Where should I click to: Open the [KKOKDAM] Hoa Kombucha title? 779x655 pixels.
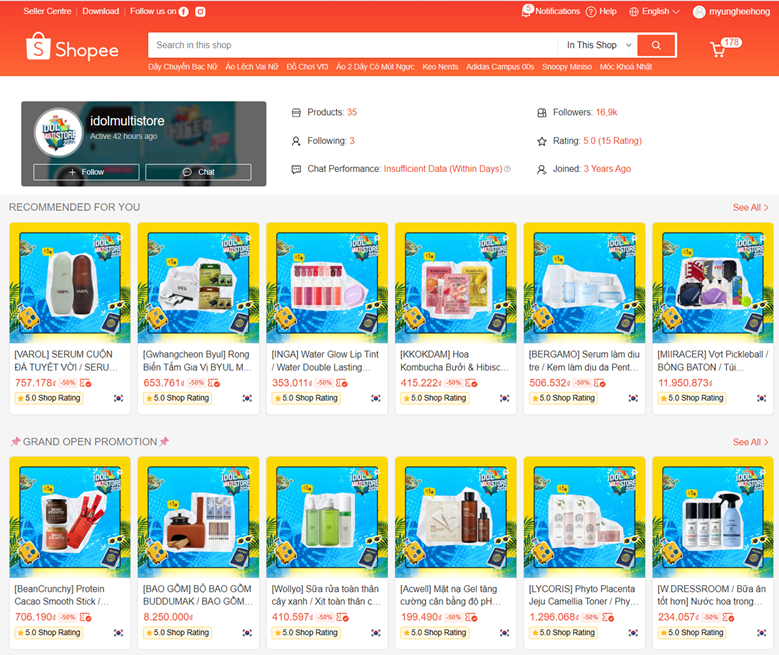point(454,361)
